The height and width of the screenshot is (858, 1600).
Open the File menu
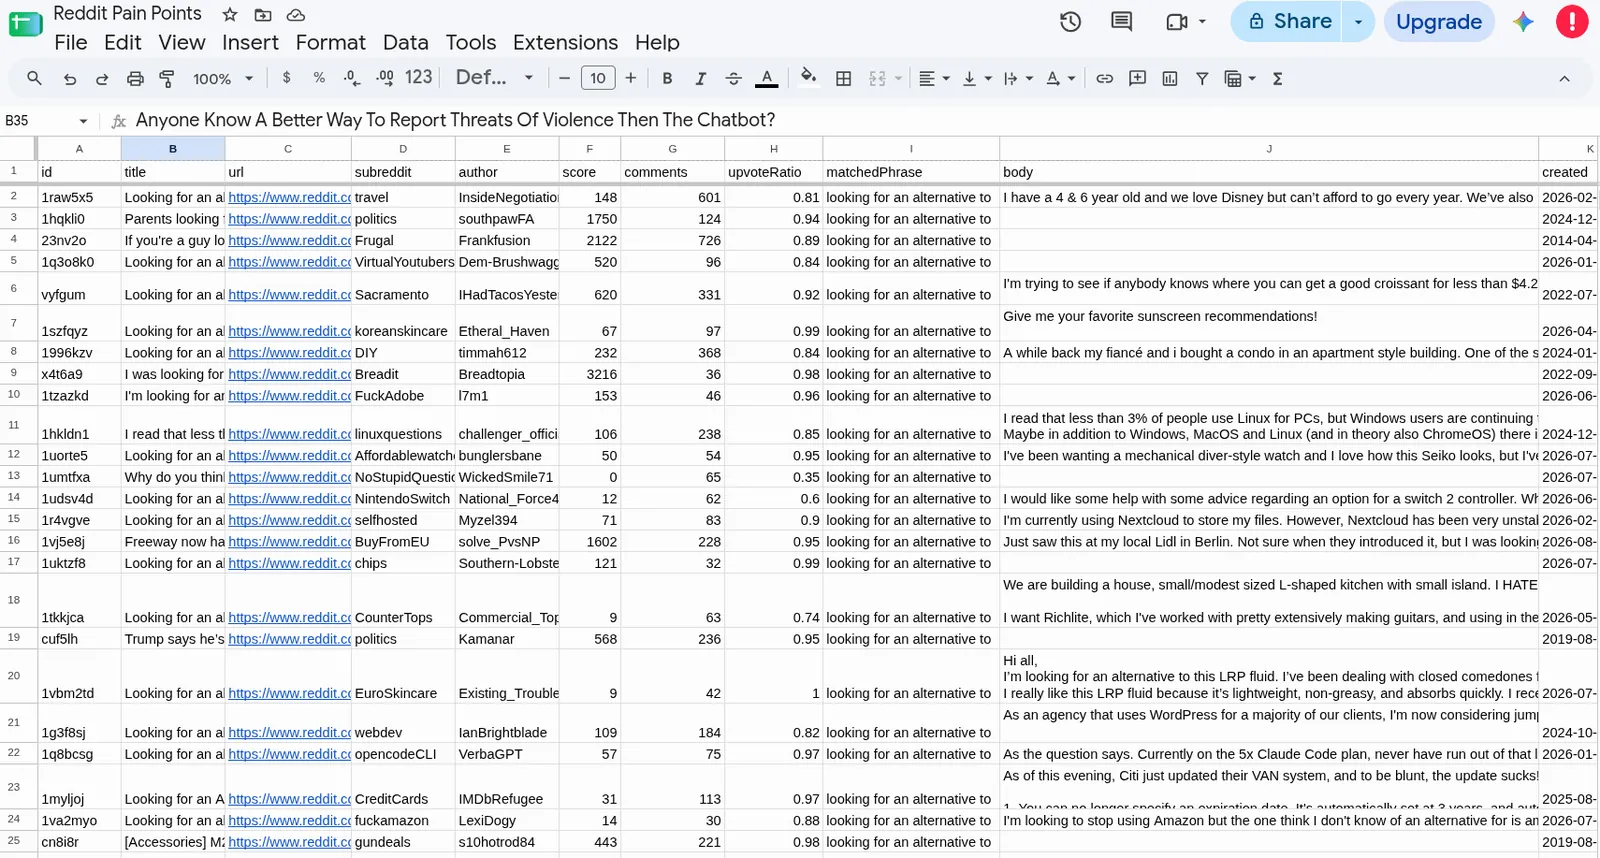pos(71,42)
